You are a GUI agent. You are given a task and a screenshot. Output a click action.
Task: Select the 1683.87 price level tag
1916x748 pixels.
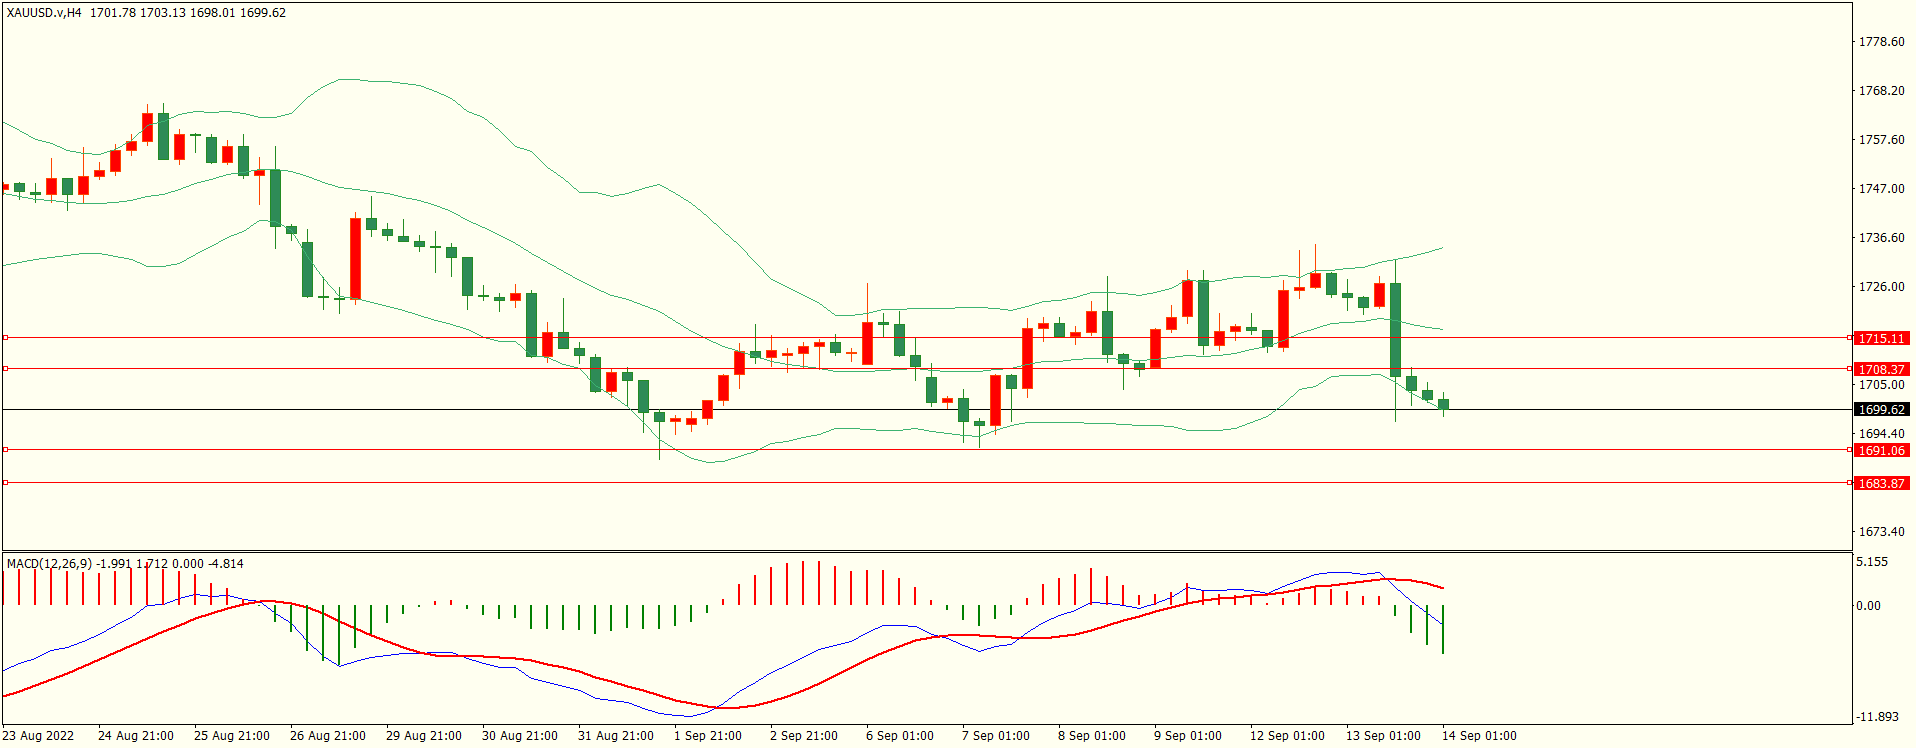(1881, 483)
